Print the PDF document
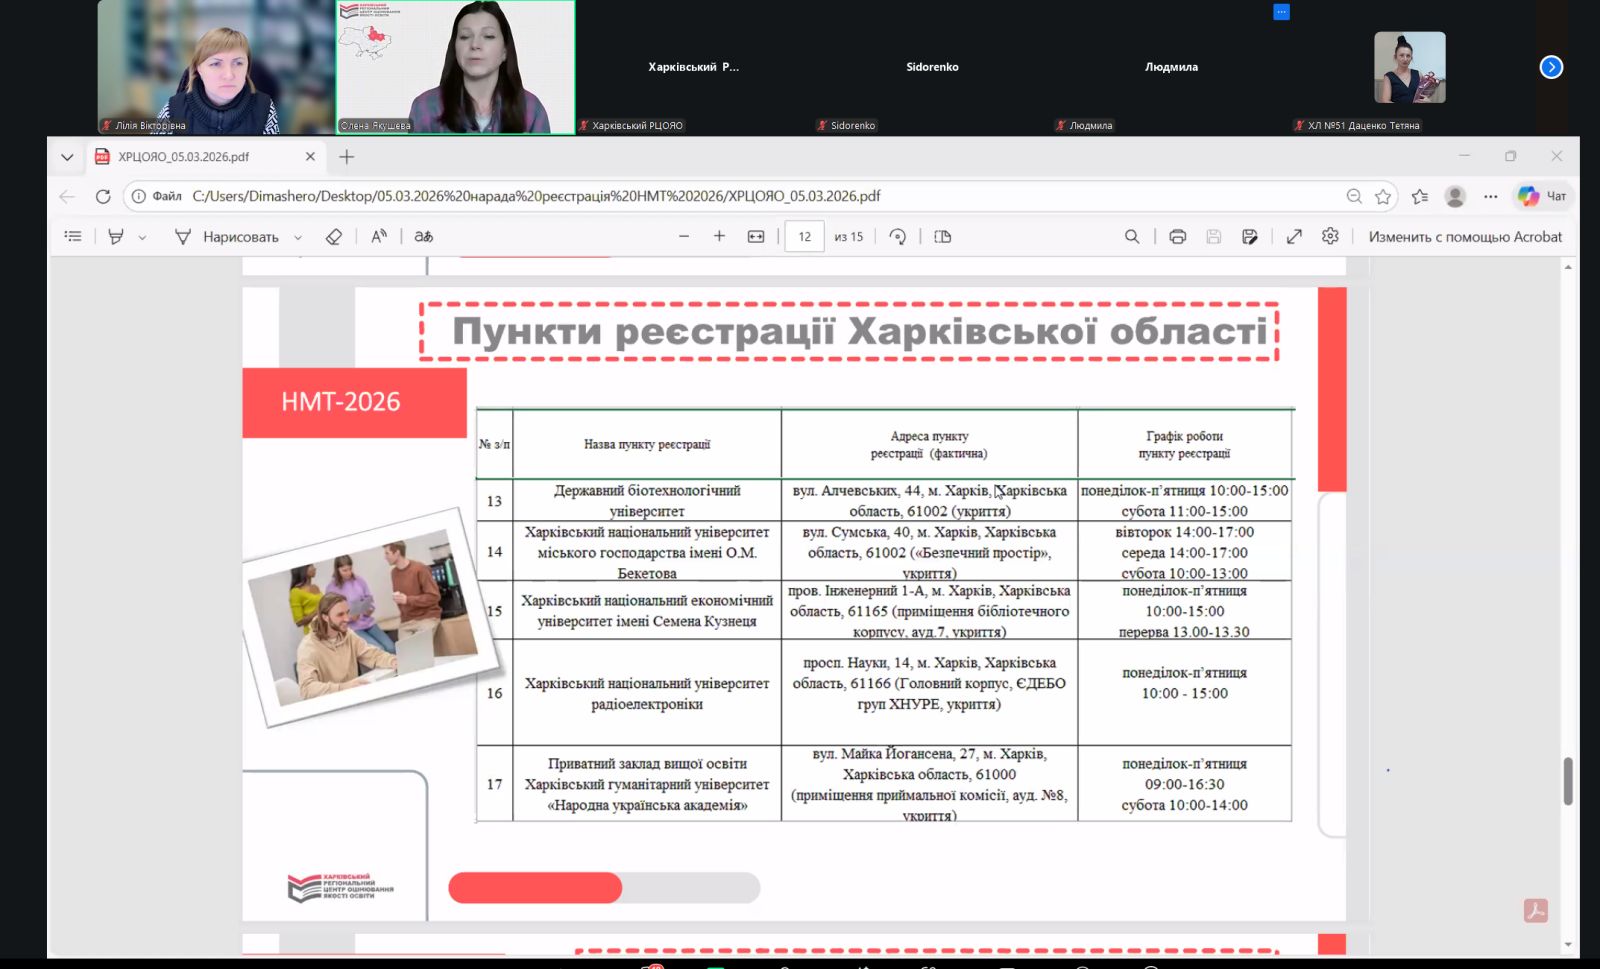1600x969 pixels. tap(1177, 237)
